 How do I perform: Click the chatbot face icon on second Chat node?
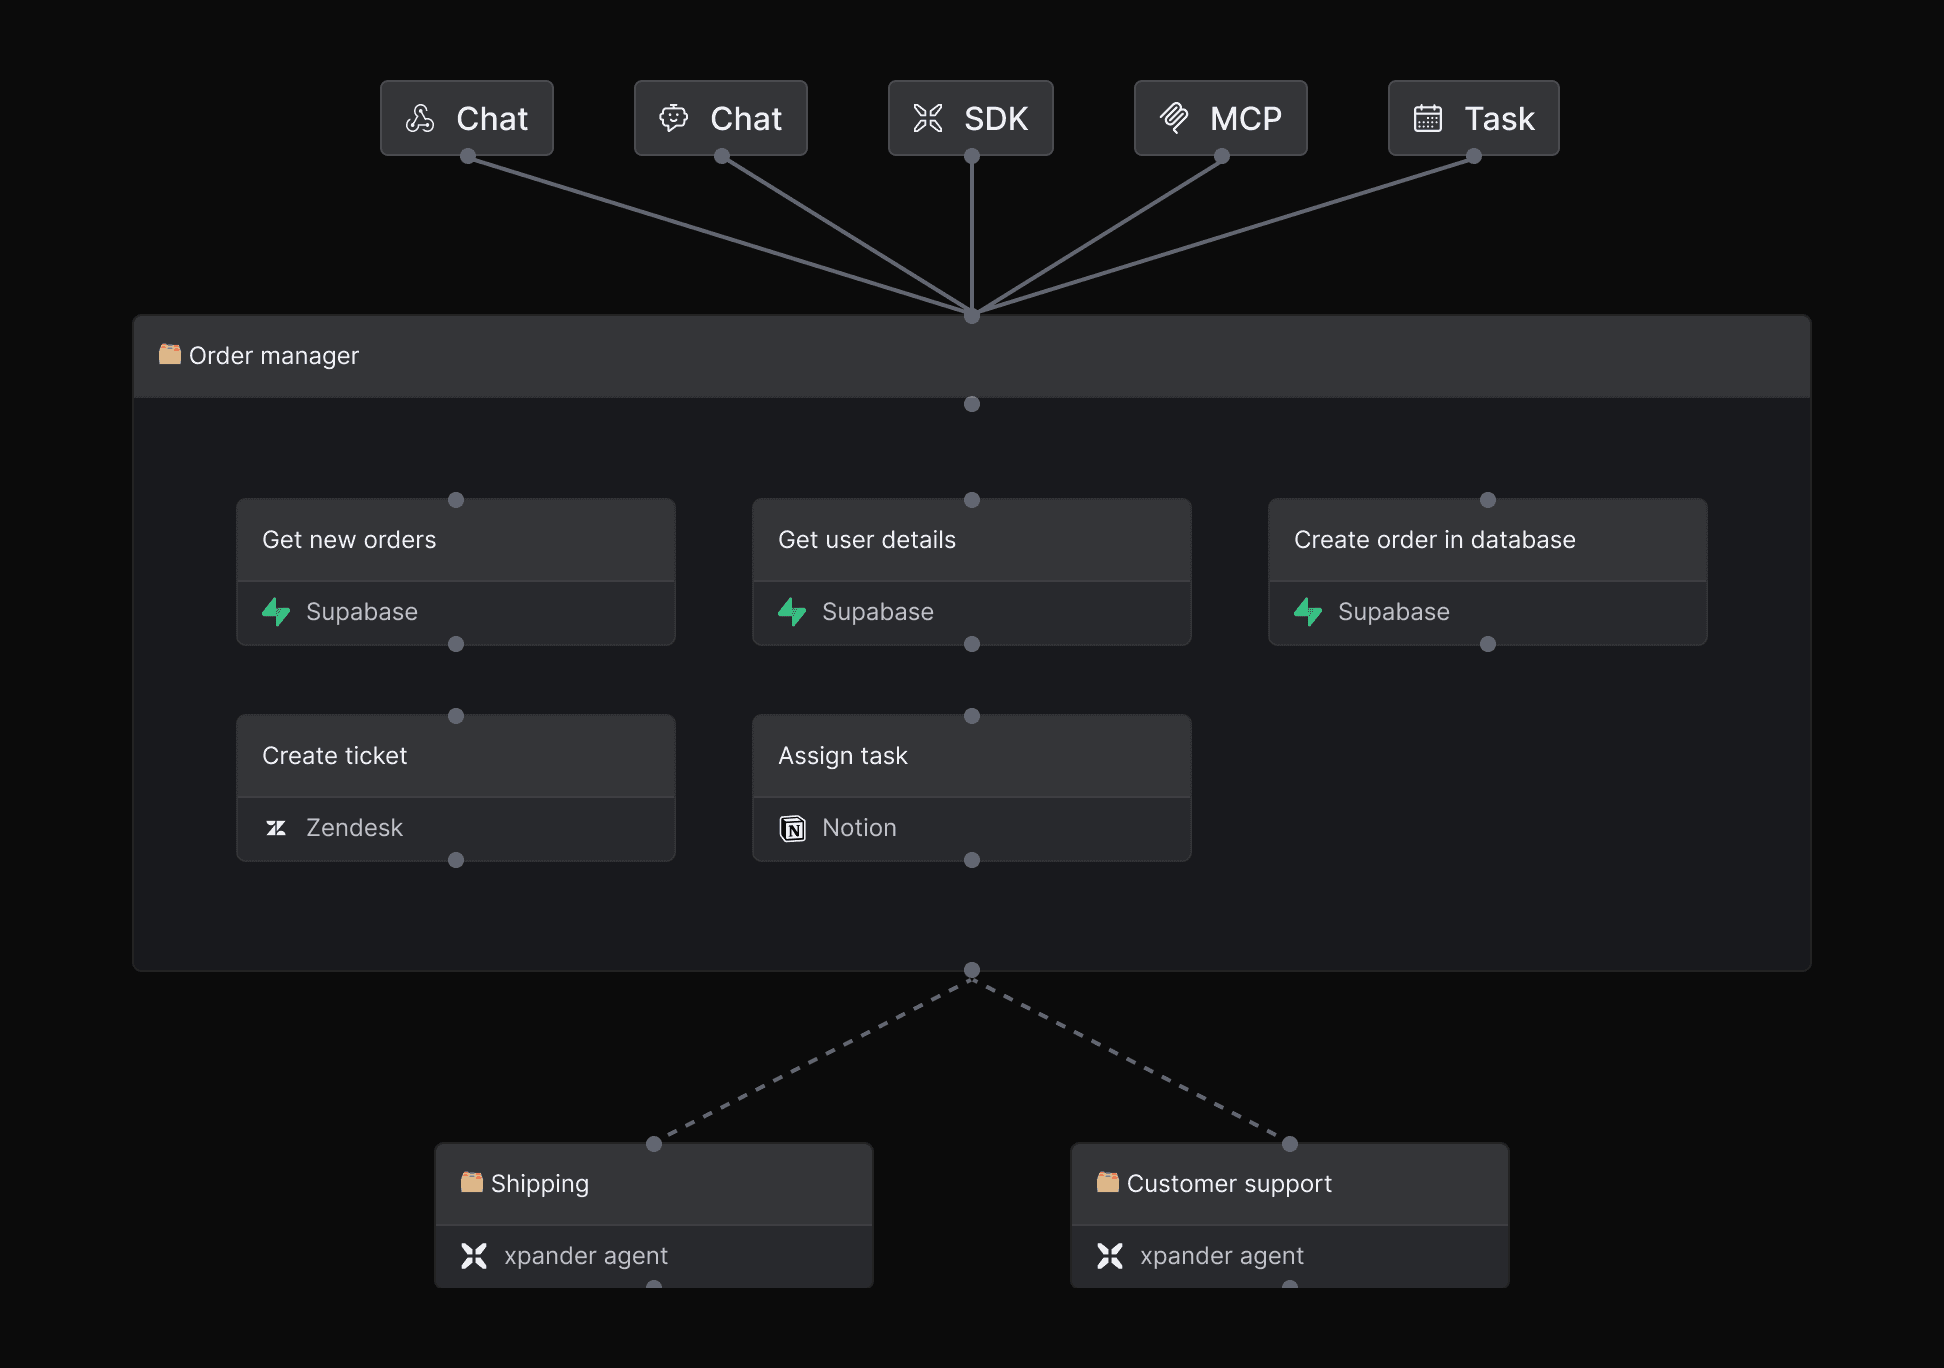pos(674,118)
